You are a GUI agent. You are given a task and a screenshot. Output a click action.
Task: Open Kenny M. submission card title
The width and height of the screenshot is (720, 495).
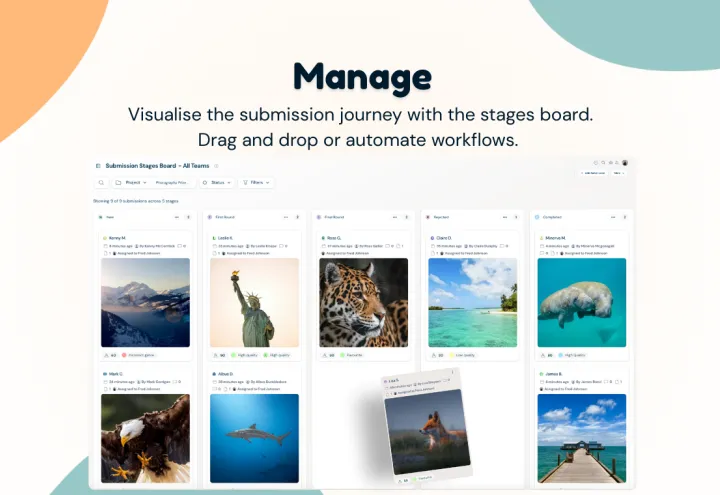point(117,238)
